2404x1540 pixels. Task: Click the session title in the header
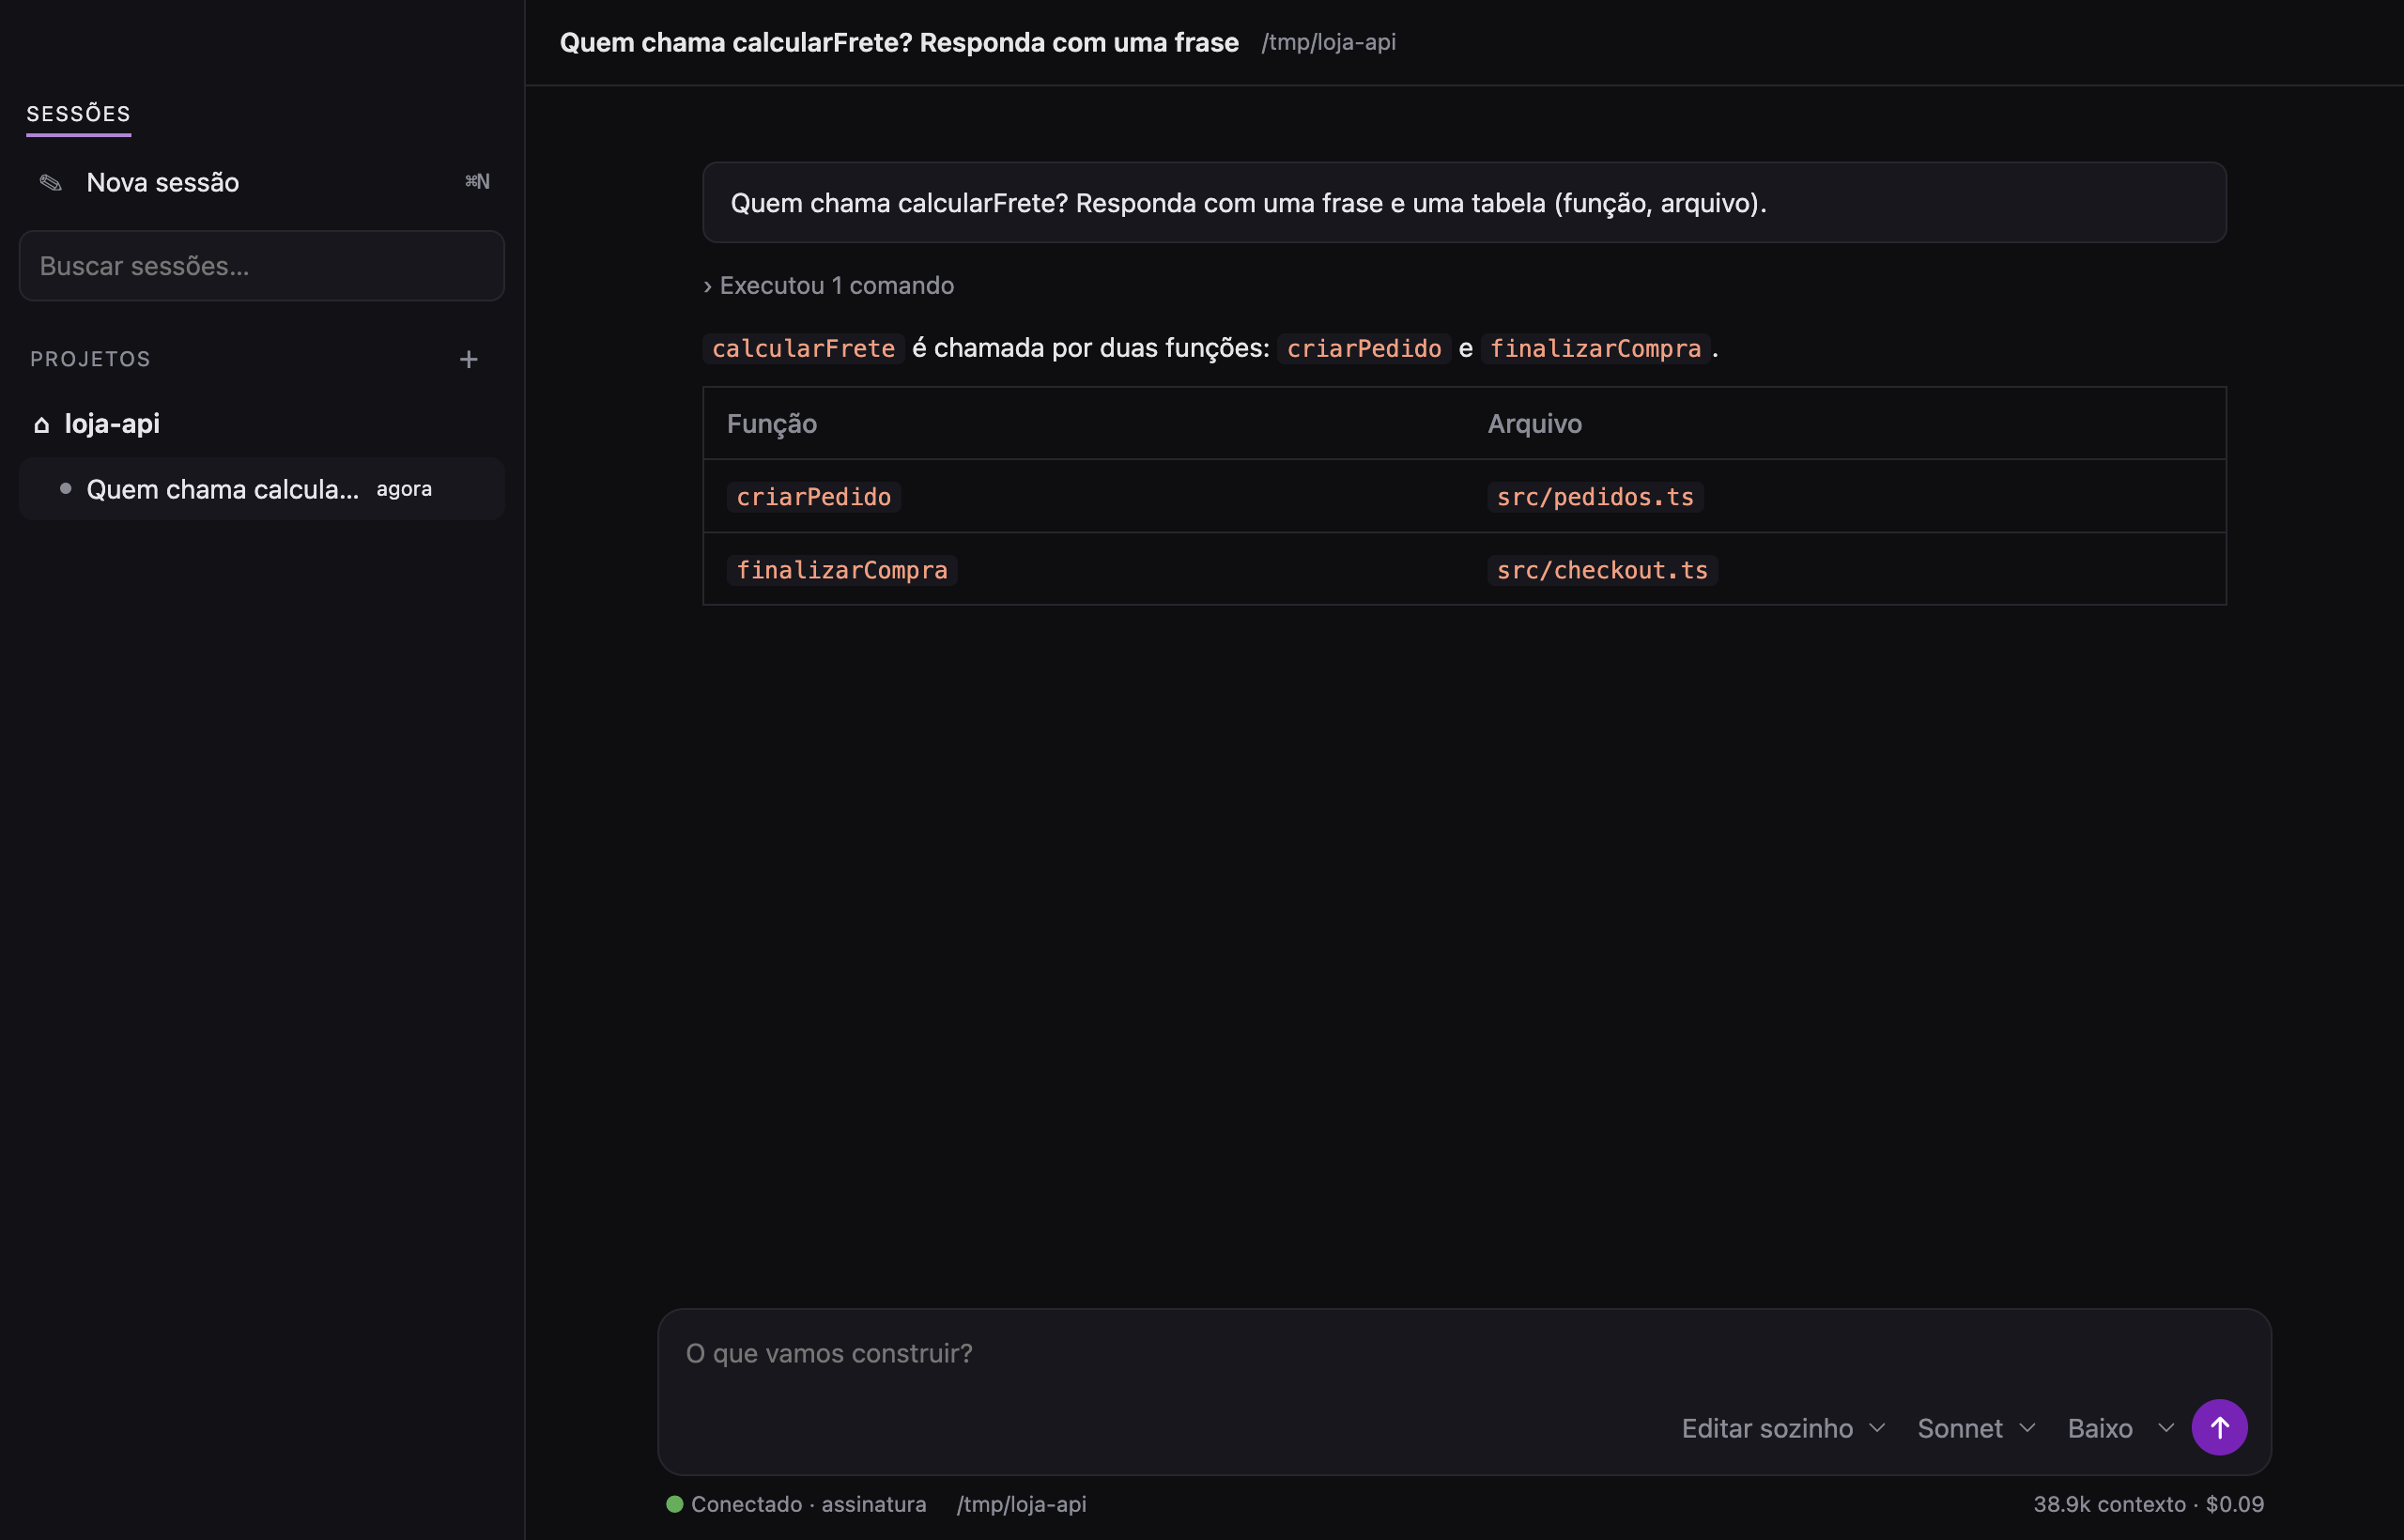pyautogui.click(x=899, y=43)
